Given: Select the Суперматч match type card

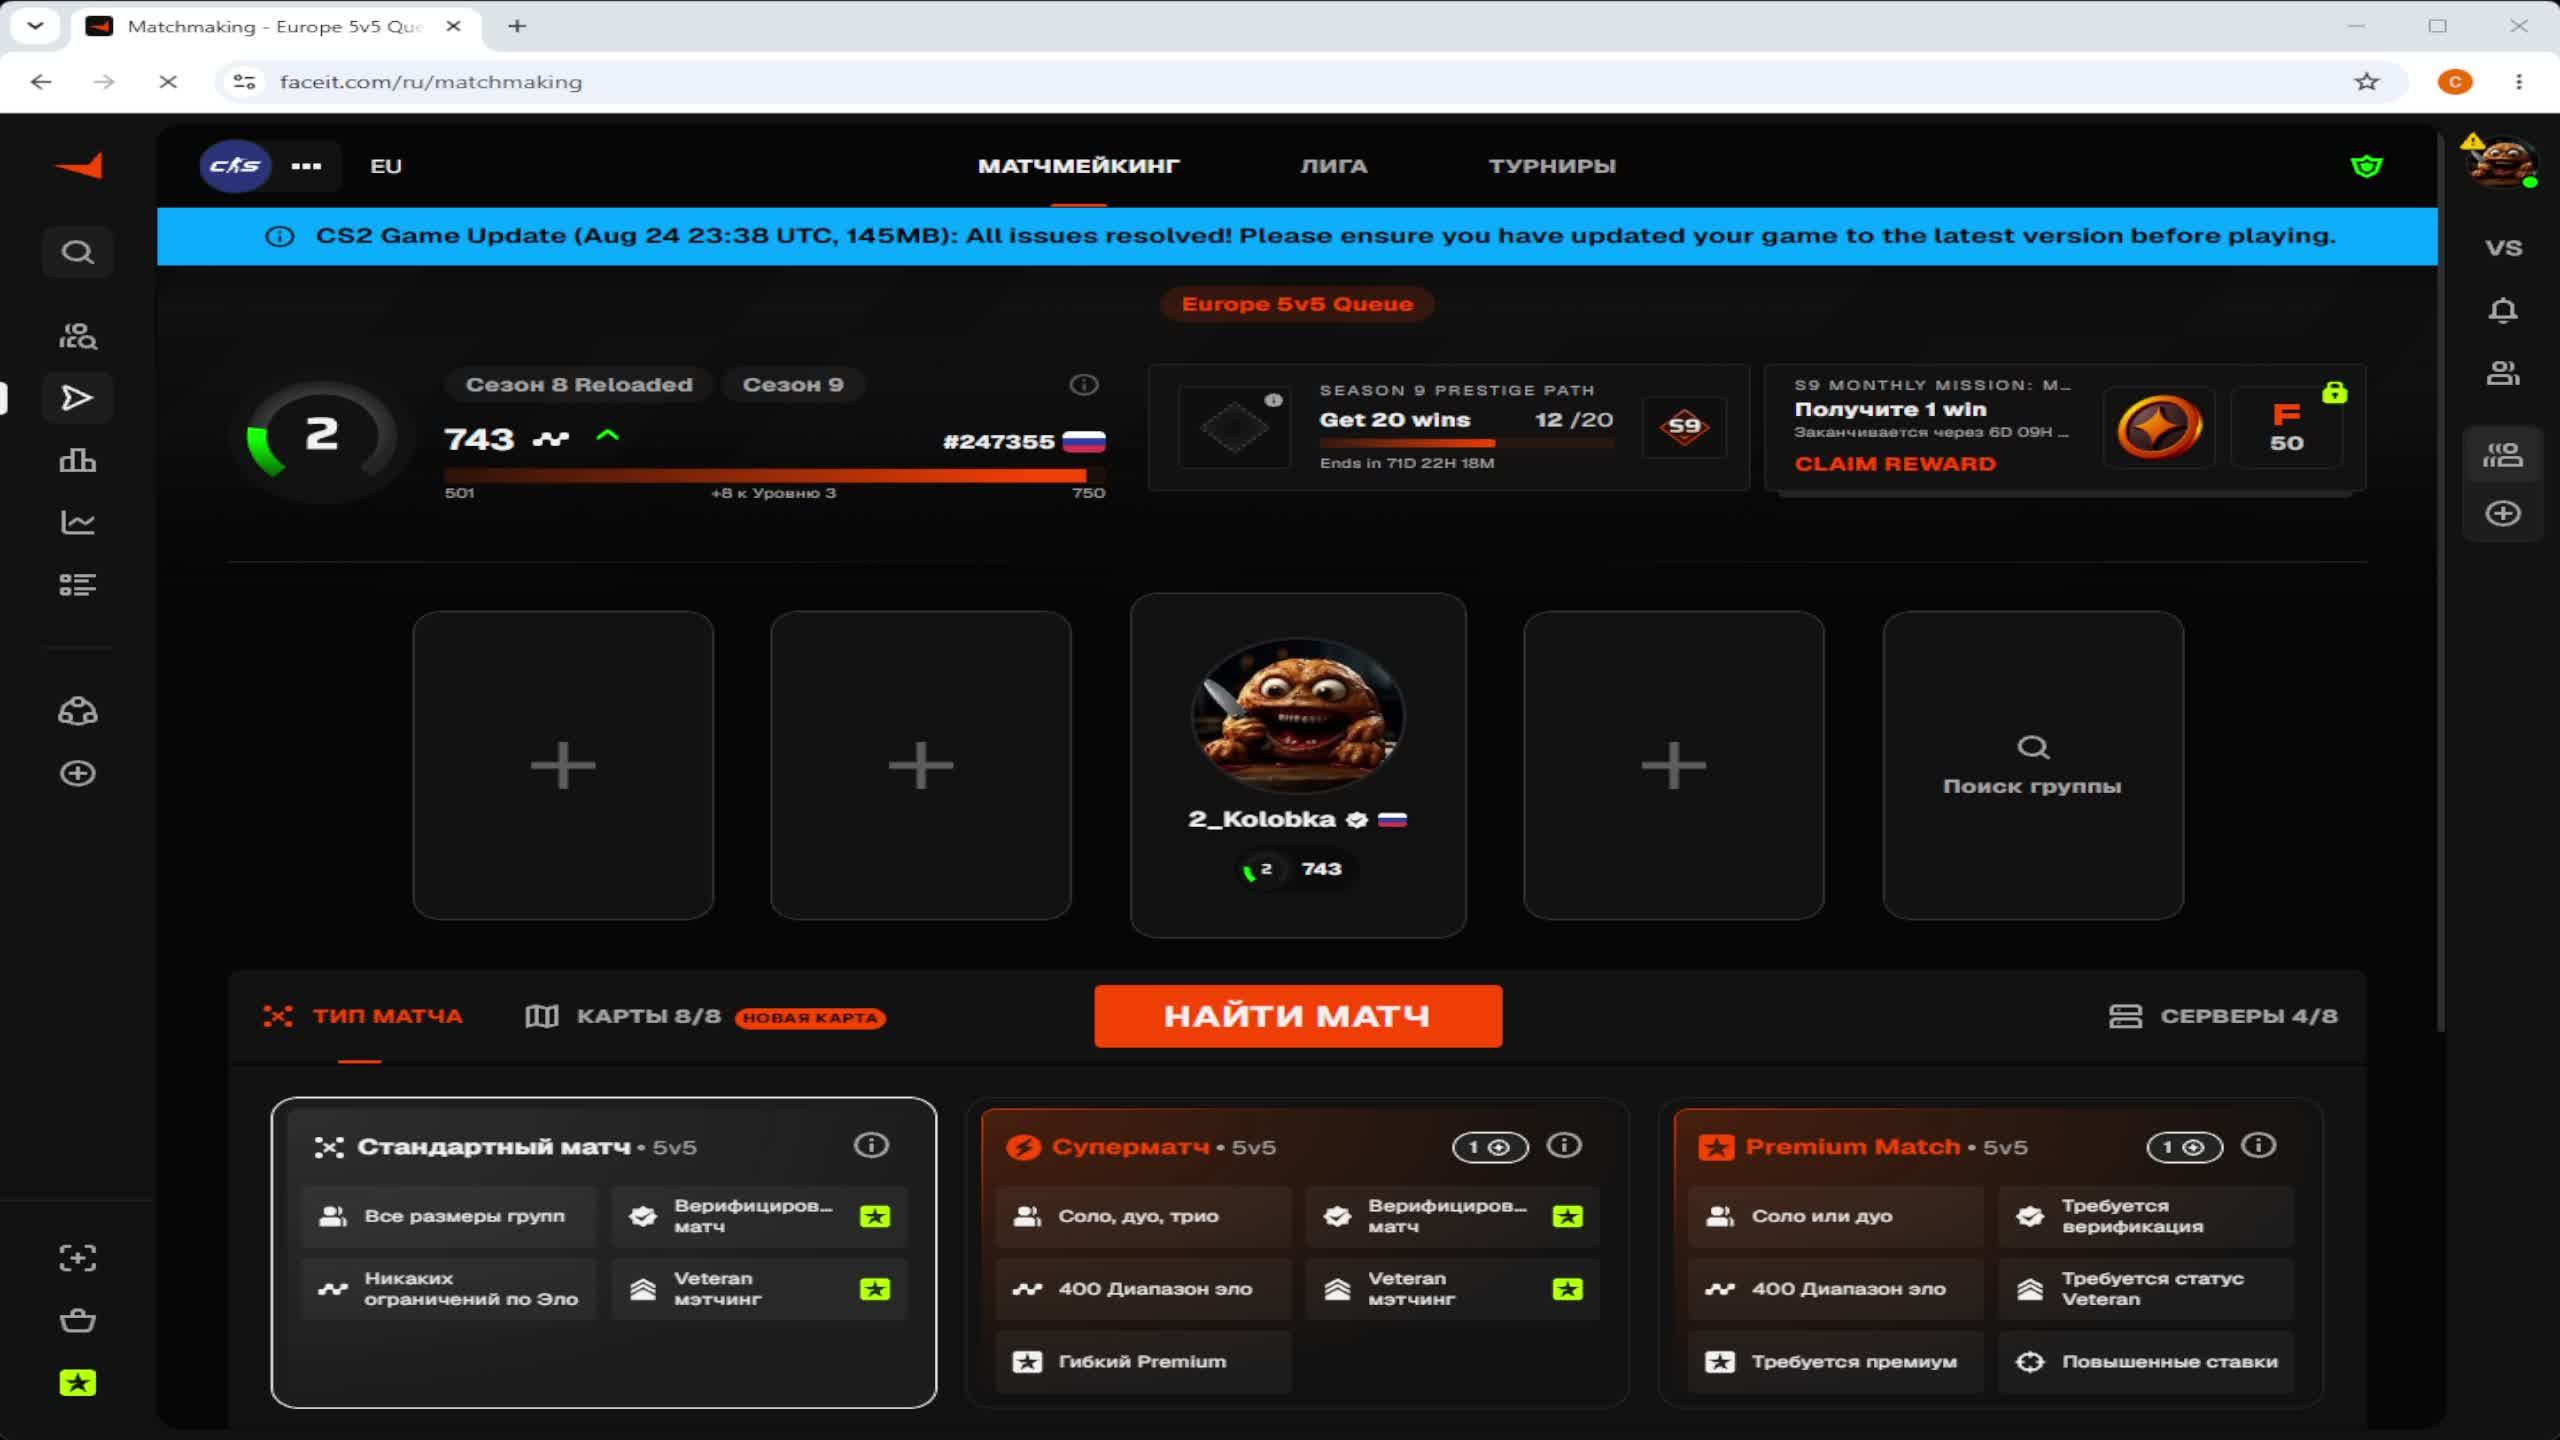Looking at the screenshot, I should click(1297, 1253).
